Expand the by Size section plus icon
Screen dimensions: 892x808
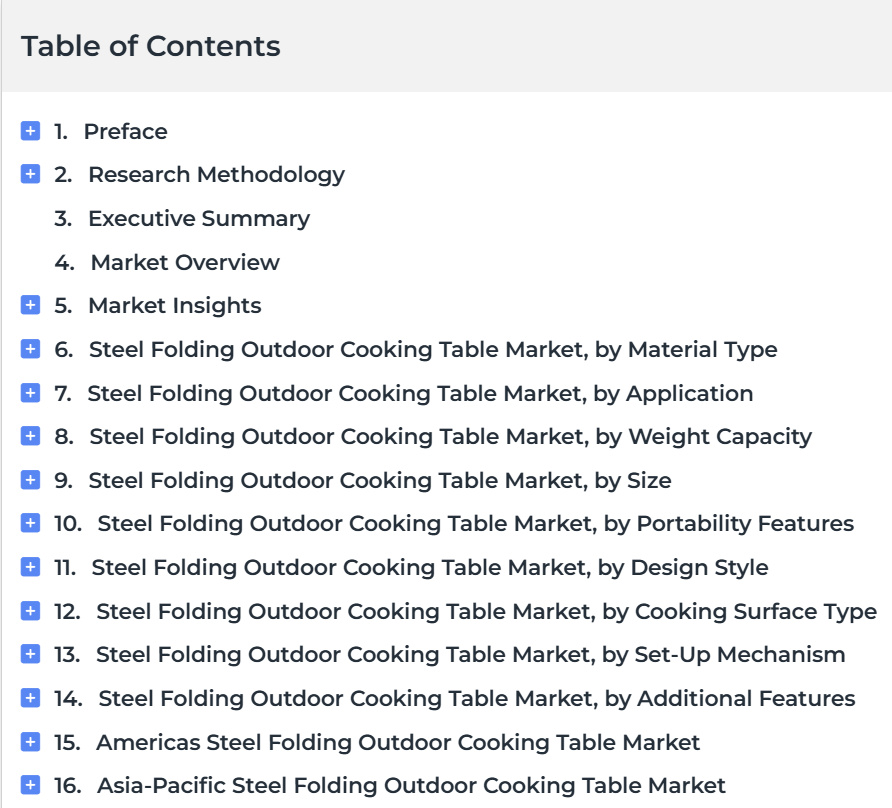(30, 480)
